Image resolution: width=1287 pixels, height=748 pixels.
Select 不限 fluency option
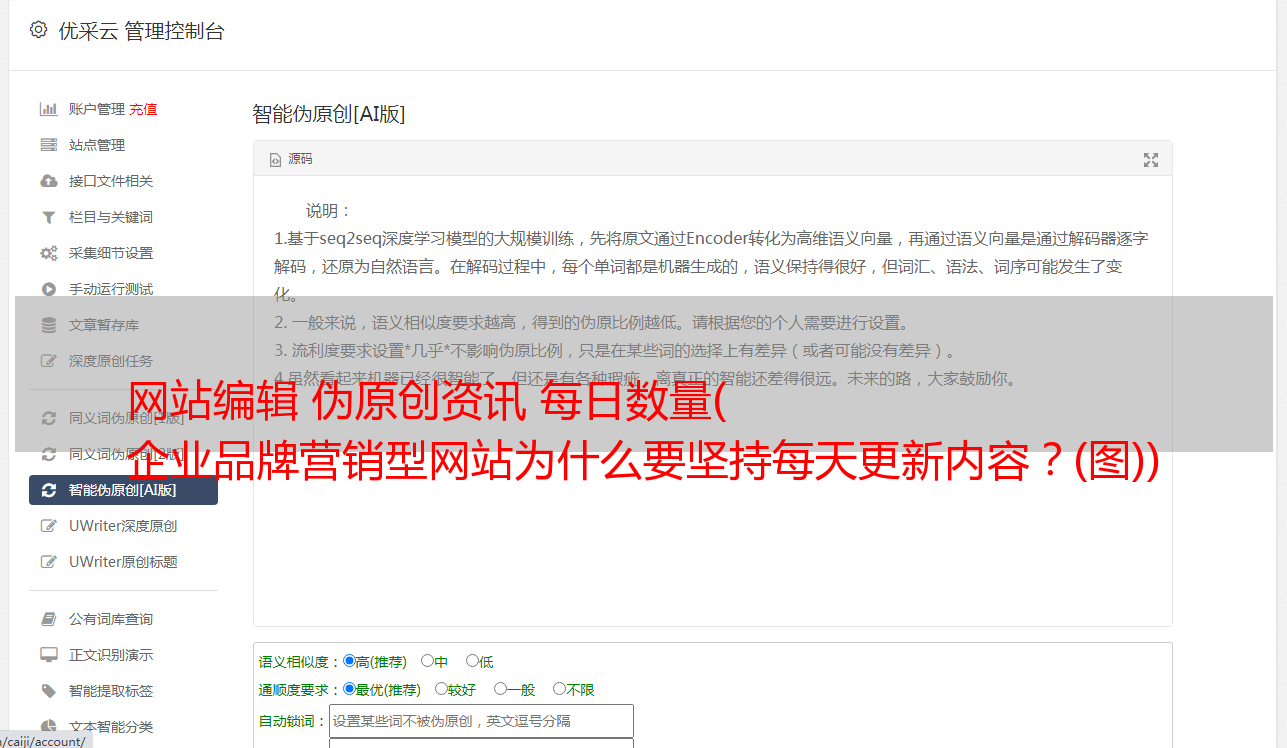559,689
